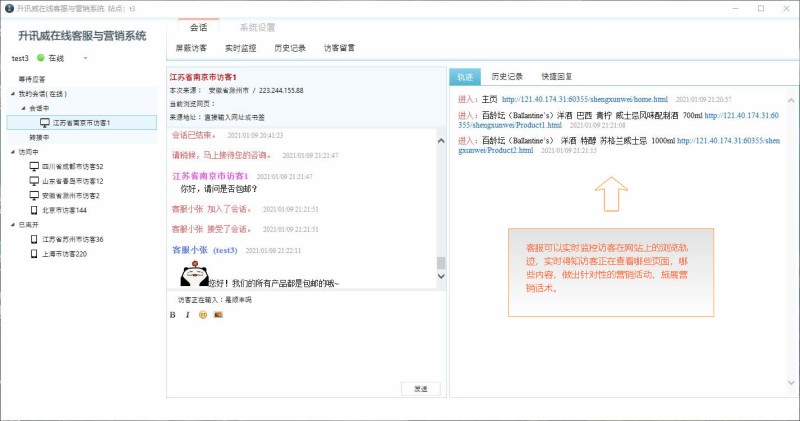Select visitor 北京市访客144

pyautogui.click(x=64, y=210)
